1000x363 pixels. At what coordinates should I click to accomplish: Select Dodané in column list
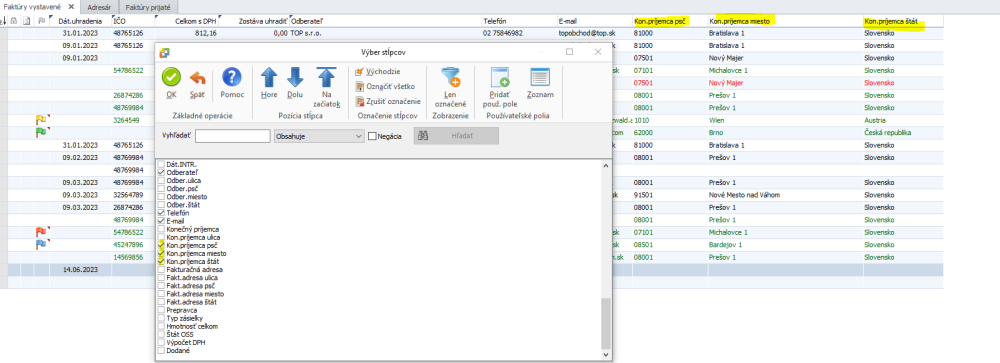(x=178, y=350)
